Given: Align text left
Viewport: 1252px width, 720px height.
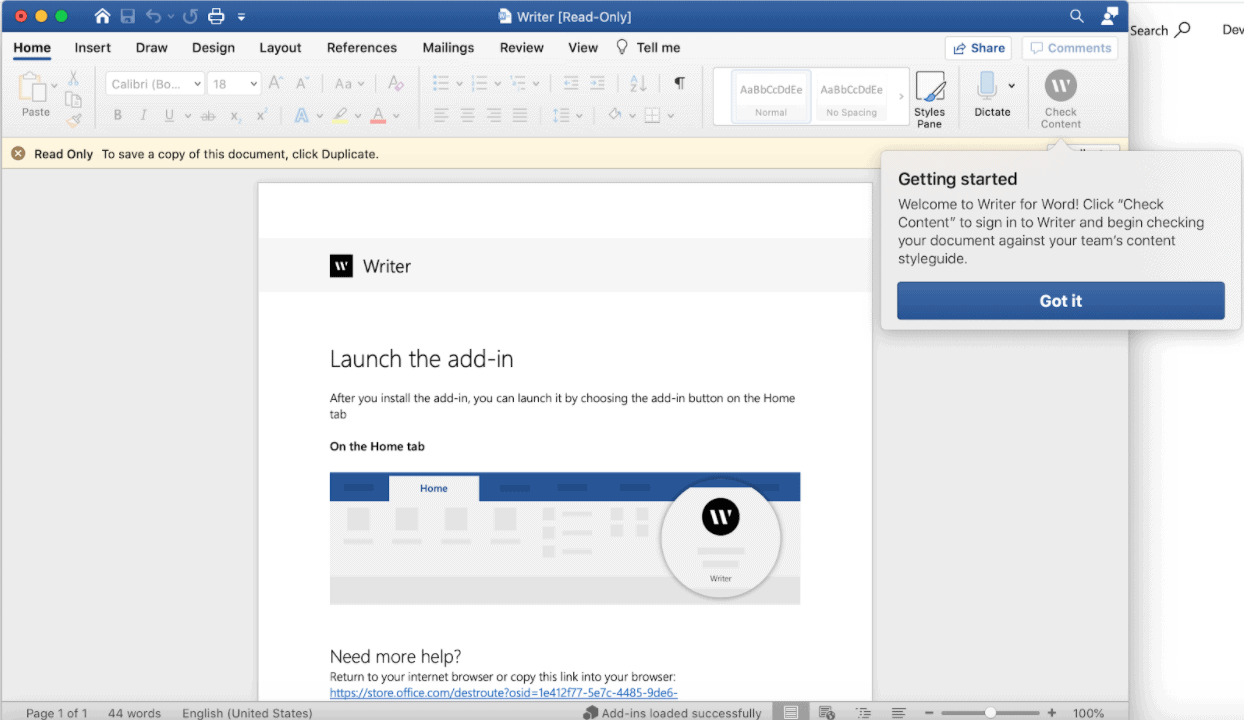Looking at the screenshot, I should pyautogui.click(x=441, y=116).
